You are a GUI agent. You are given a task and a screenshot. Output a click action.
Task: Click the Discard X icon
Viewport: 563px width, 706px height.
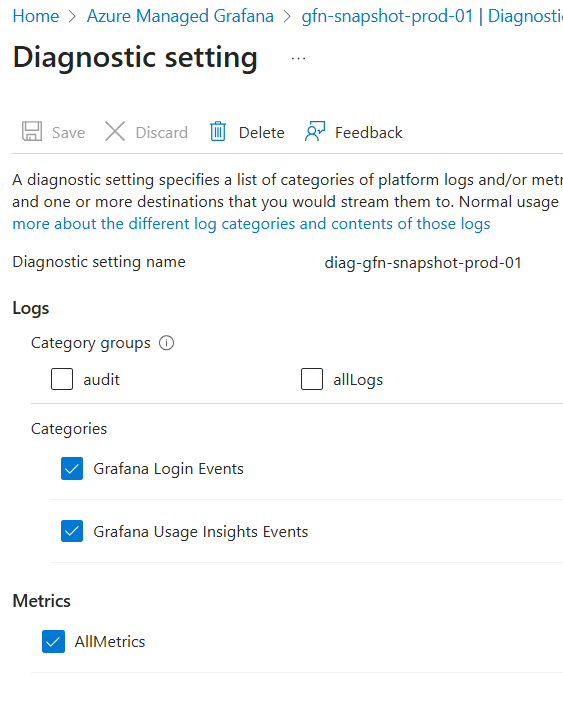coord(115,131)
